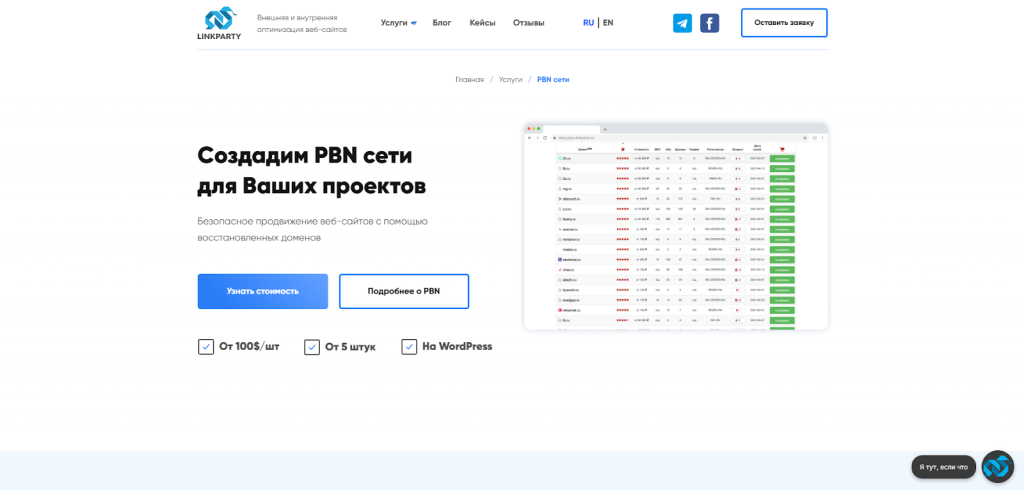Open the Блог menu item
This screenshot has width=1024, height=490.
coord(441,23)
